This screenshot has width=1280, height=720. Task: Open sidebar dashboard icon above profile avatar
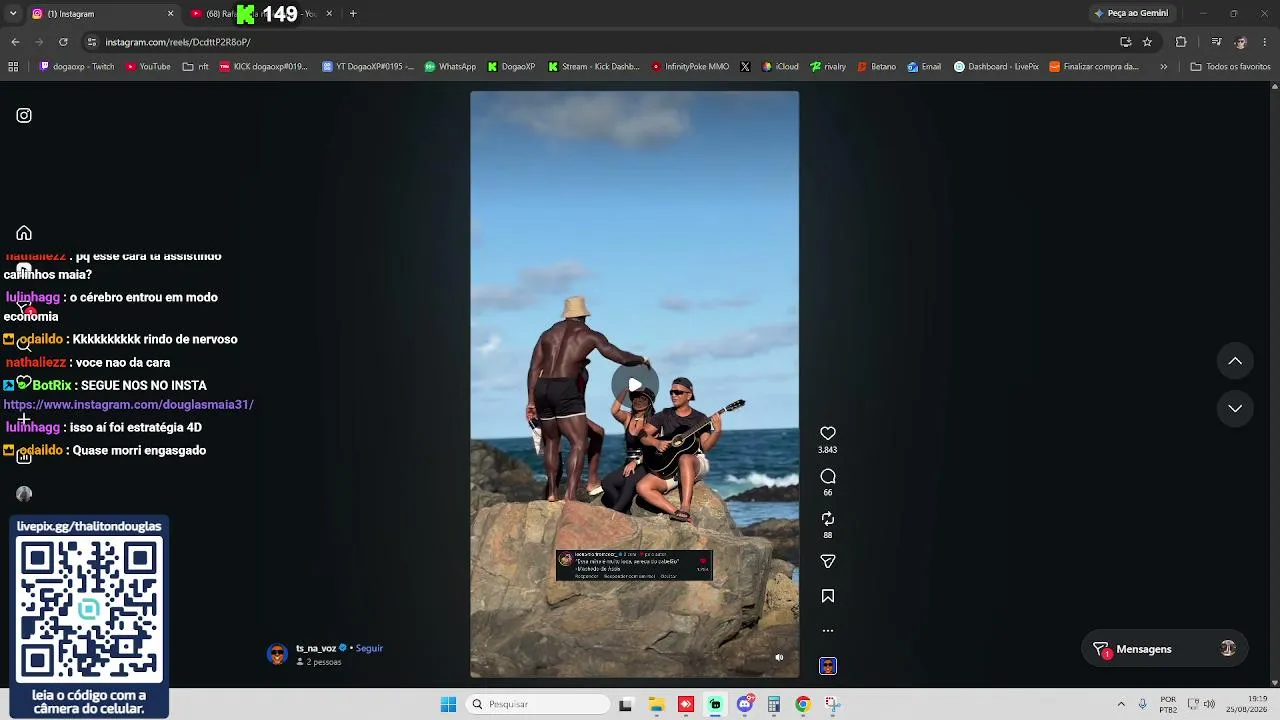(24, 456)
